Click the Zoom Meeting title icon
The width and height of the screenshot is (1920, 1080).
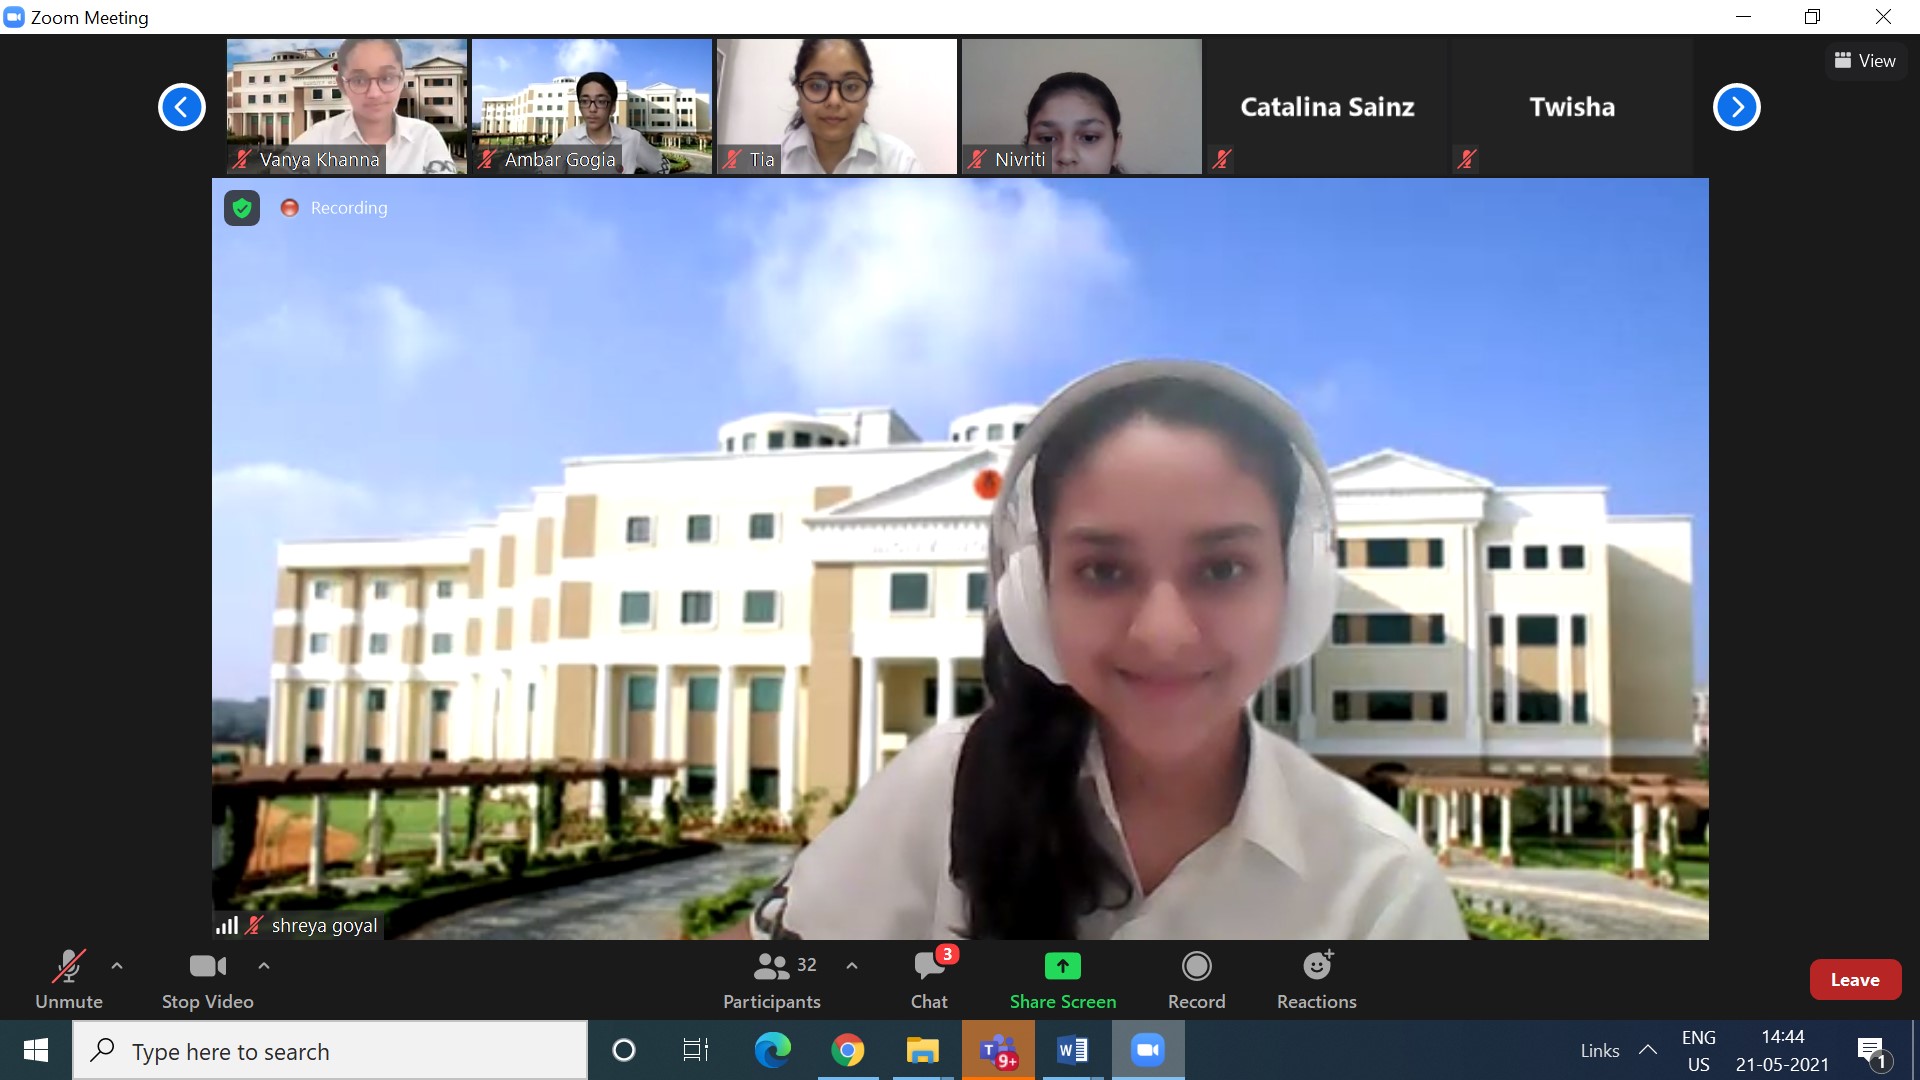tap(14, 17)
